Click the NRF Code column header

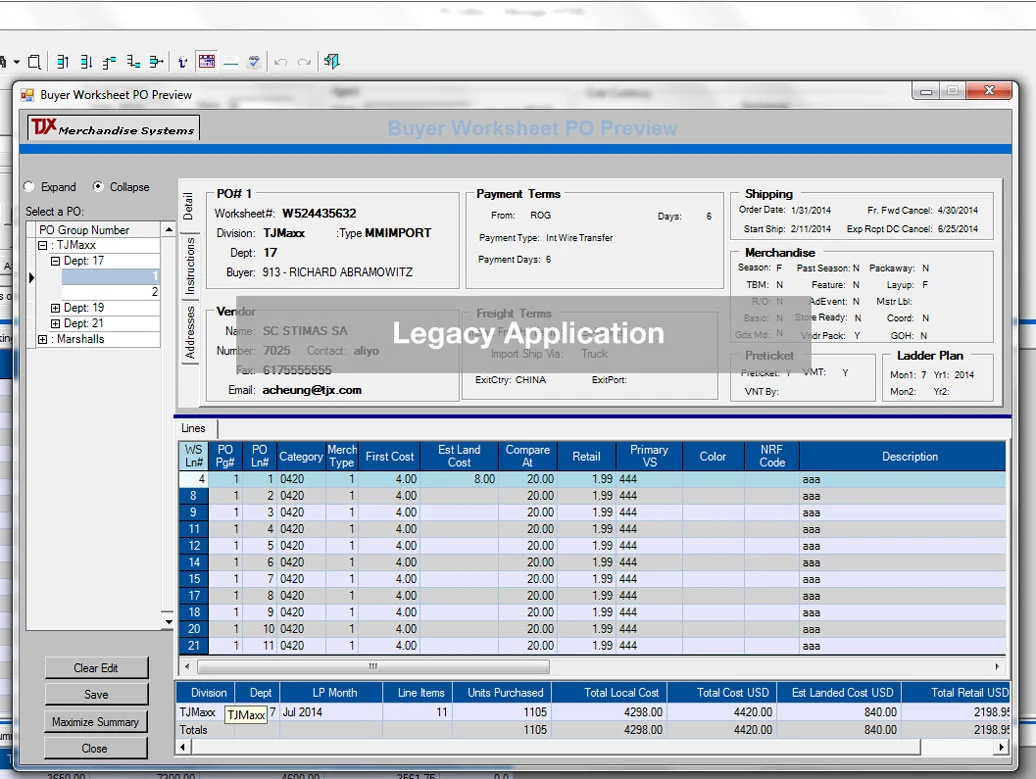(x=772, y=457)
